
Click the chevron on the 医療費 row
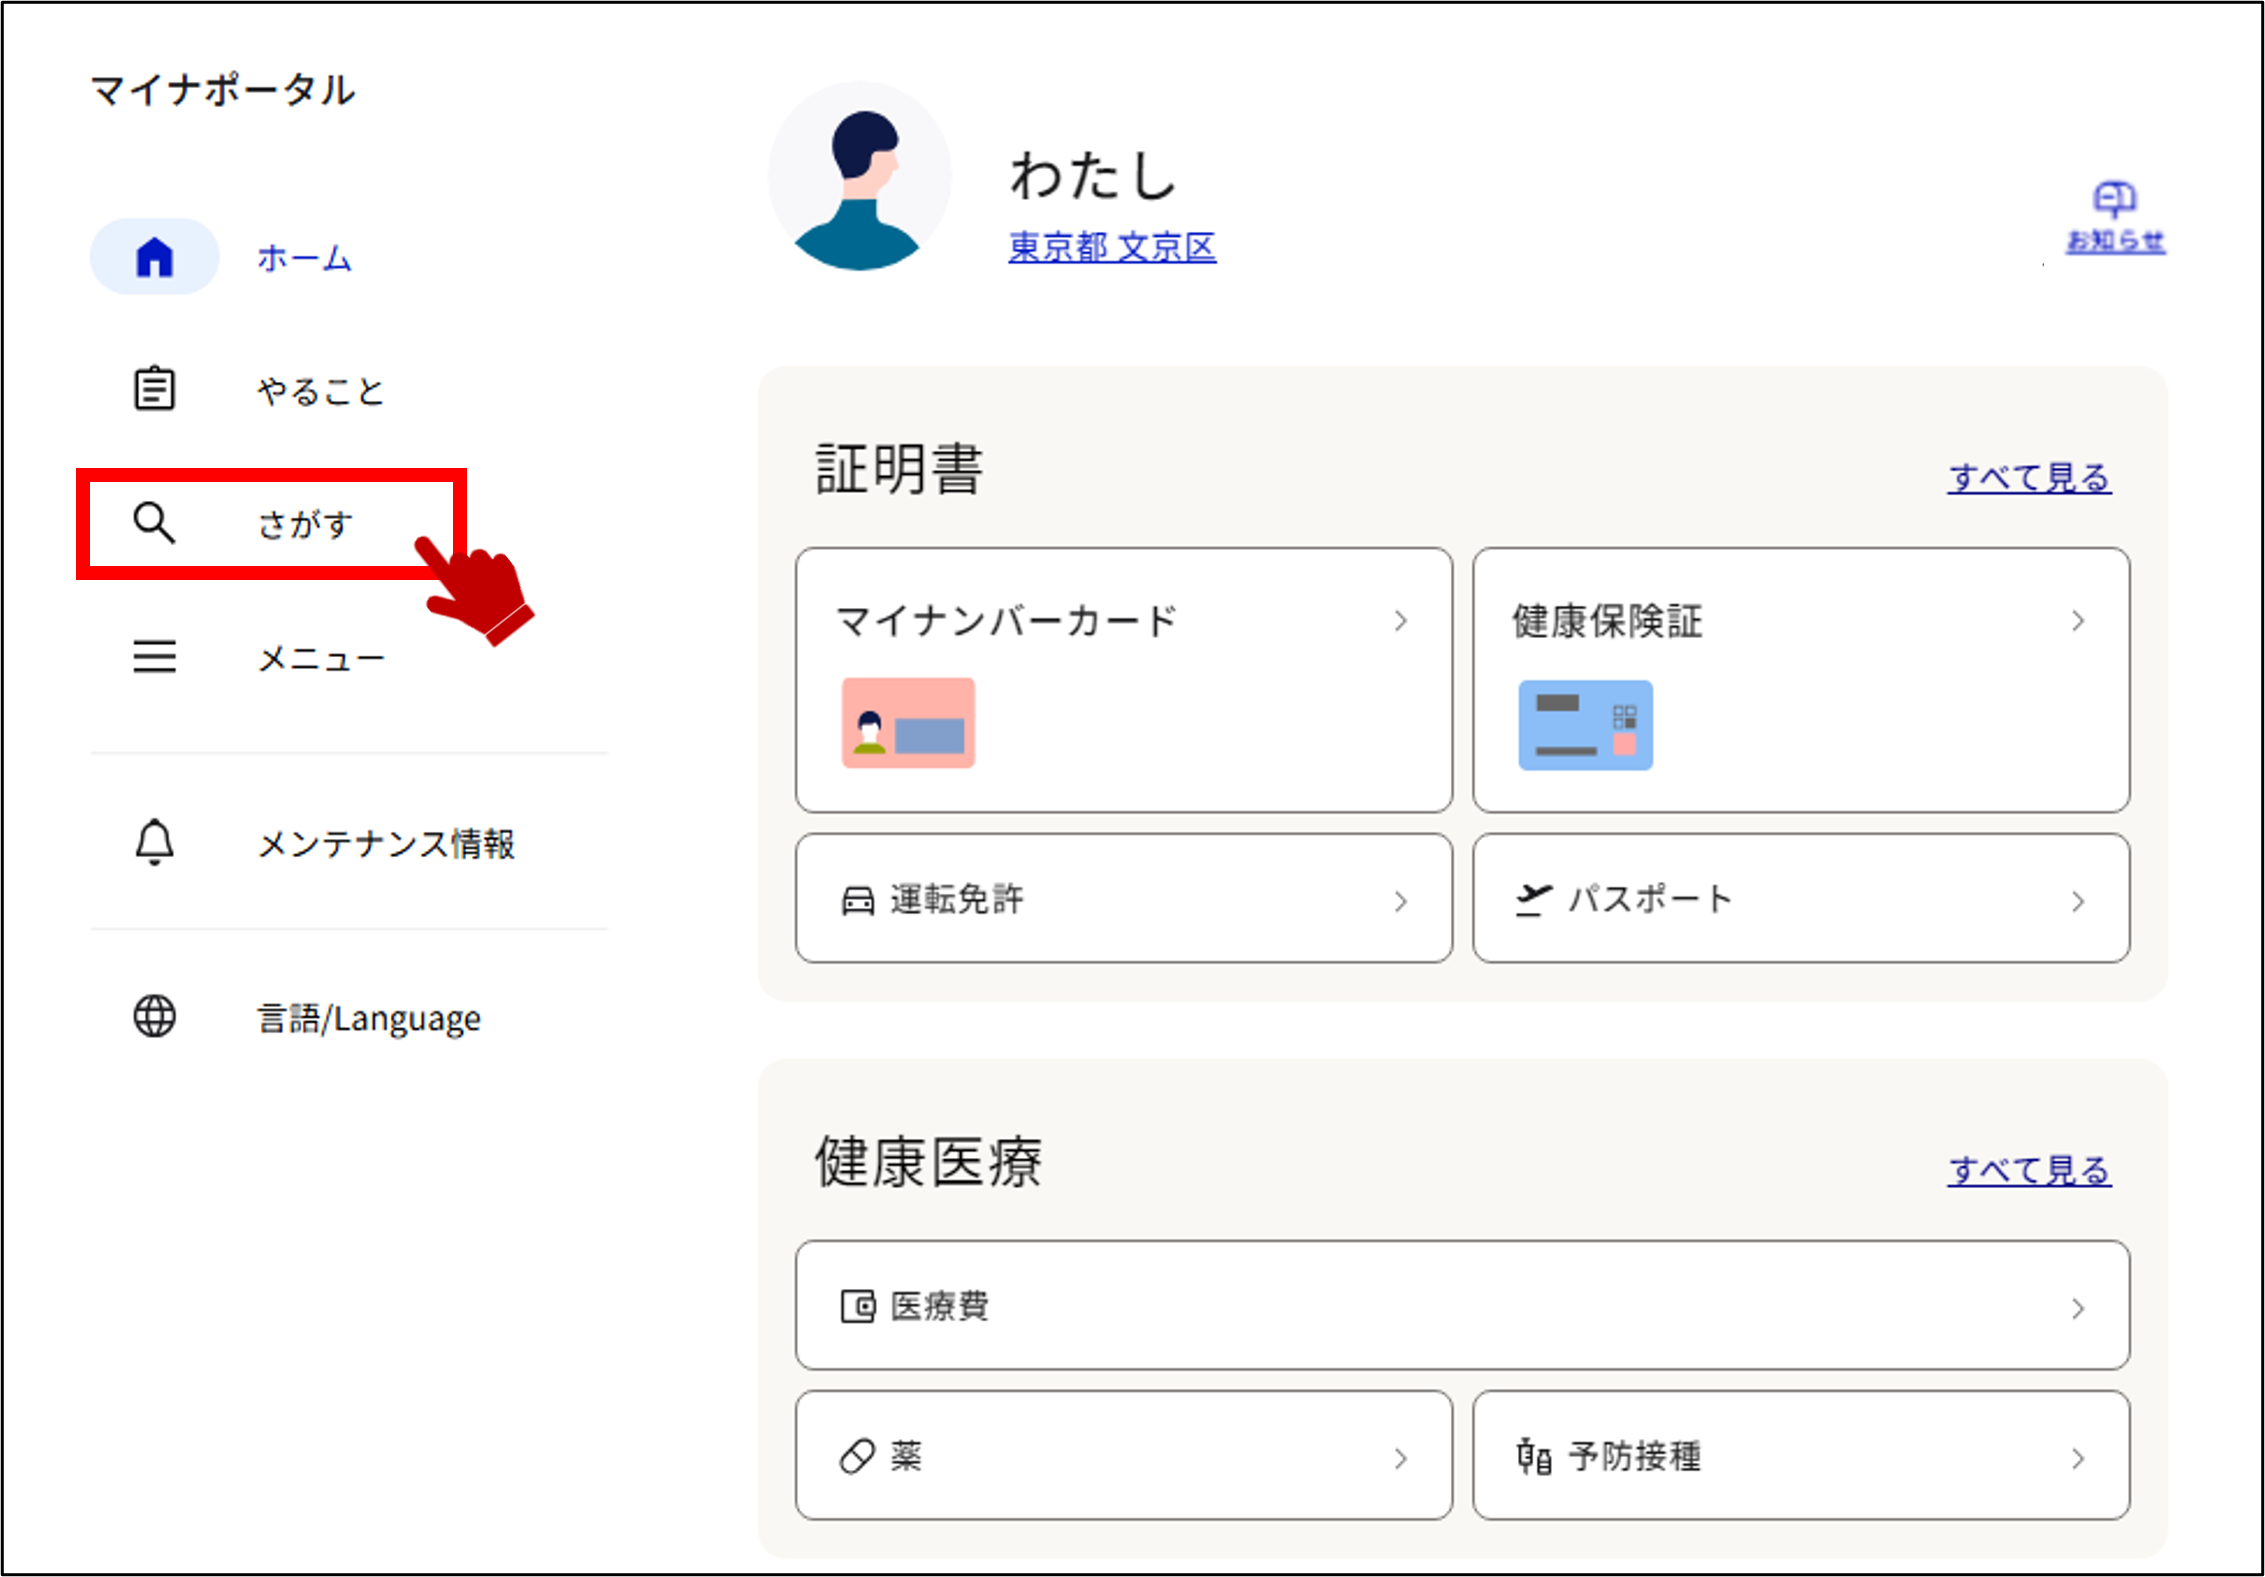(2078, 1308)
